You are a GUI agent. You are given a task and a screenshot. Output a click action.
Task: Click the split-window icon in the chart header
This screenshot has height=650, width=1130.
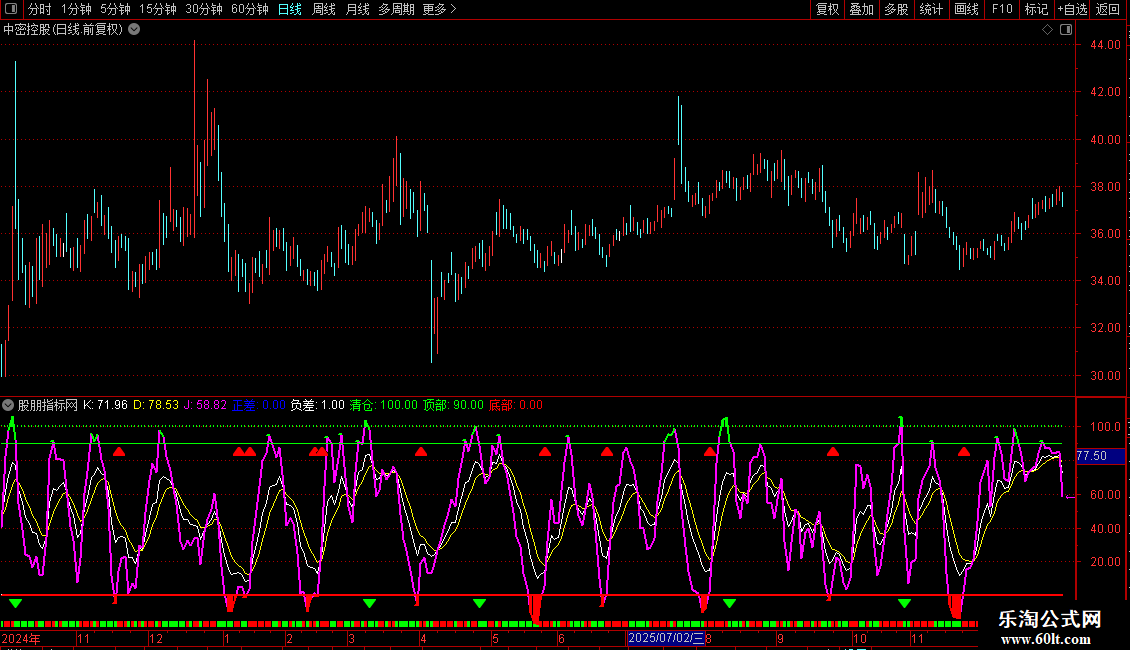point(1066,30)
